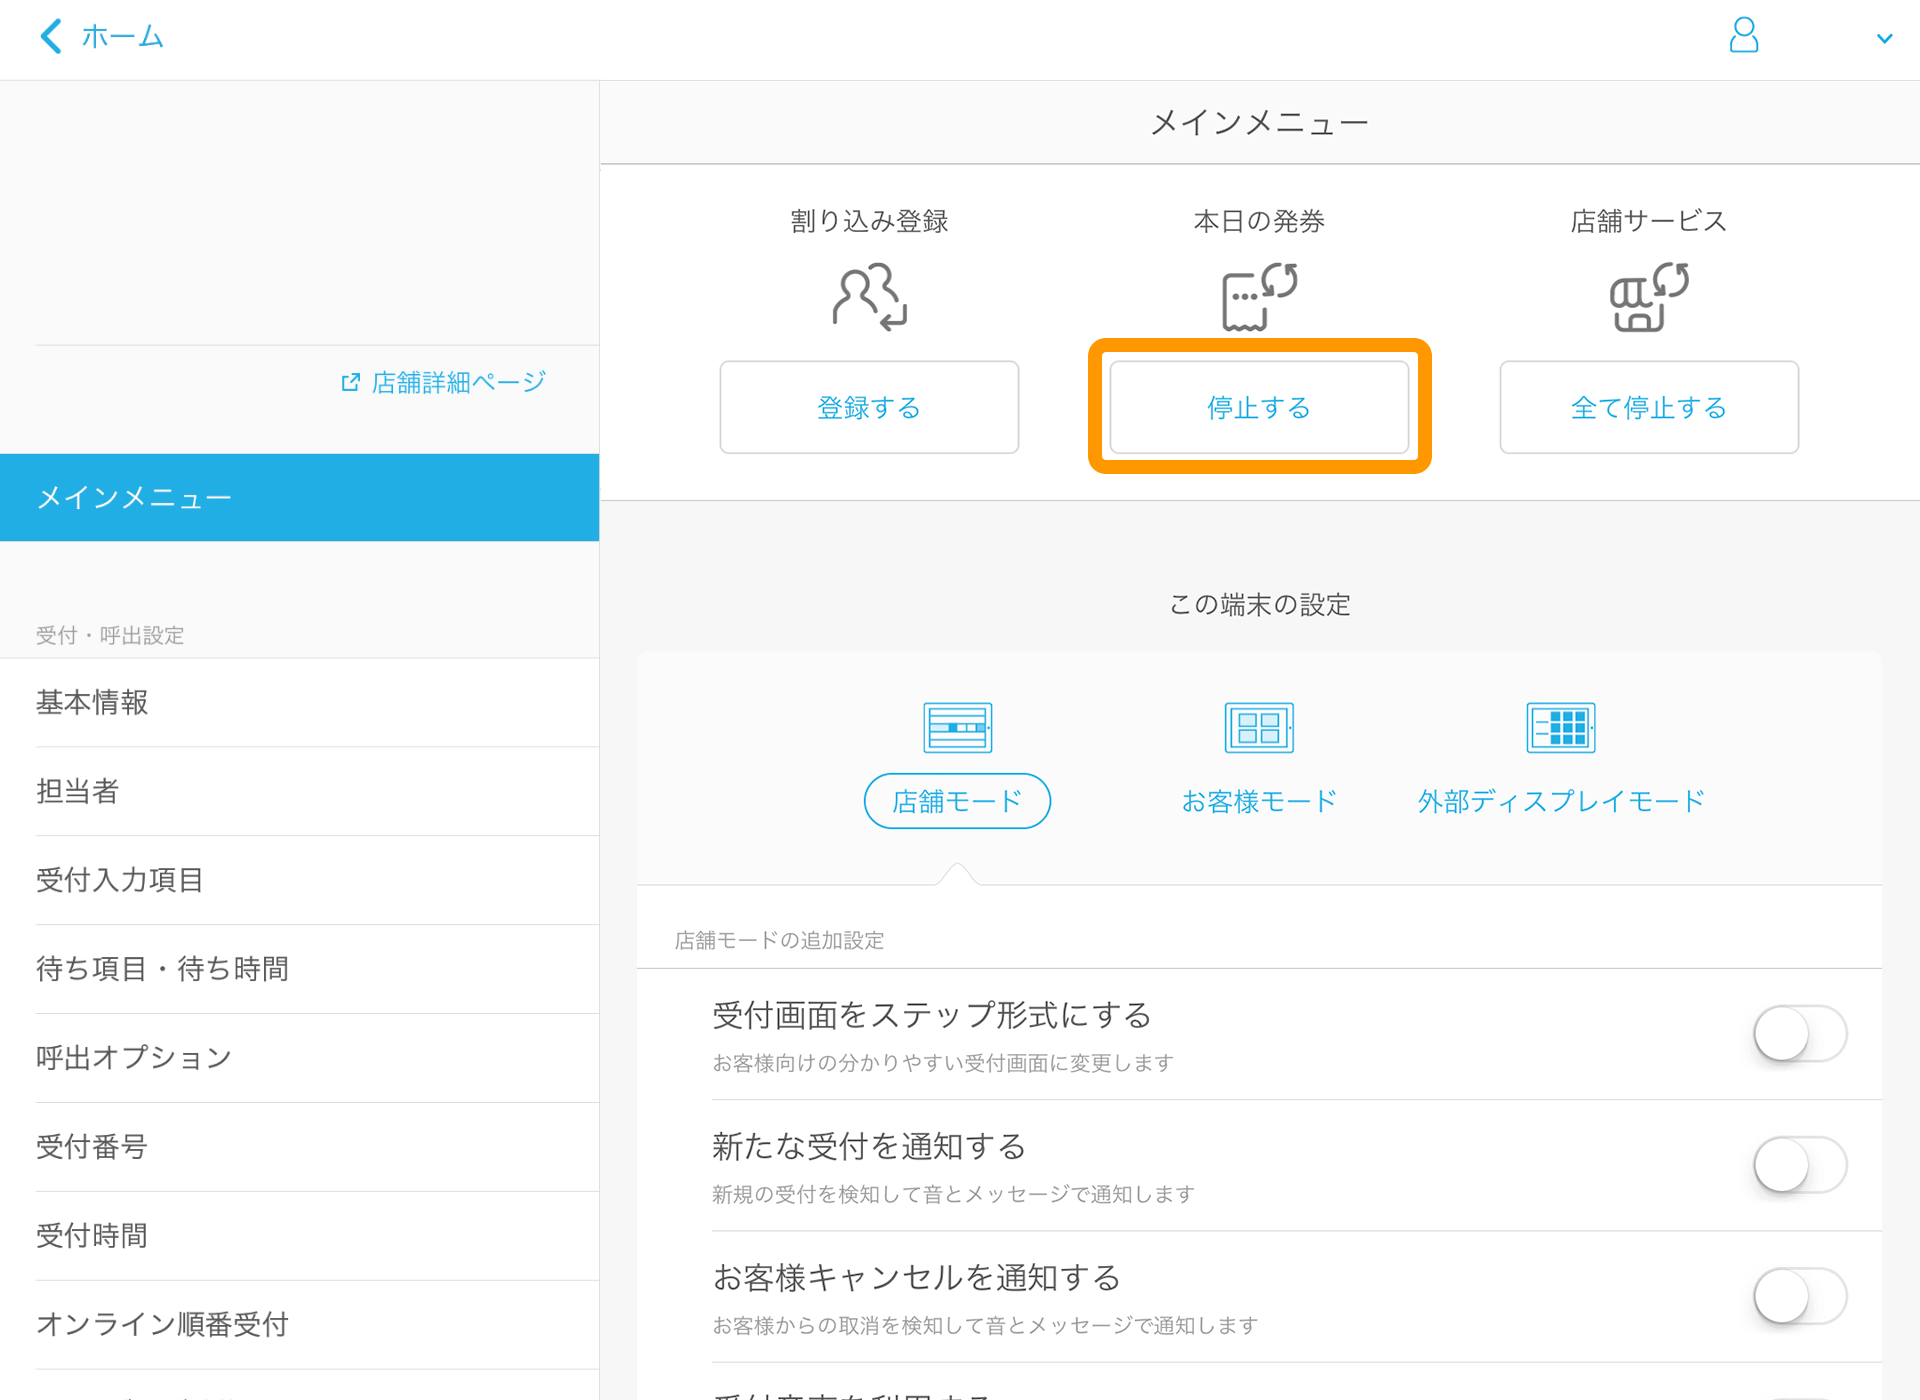Click the external link icon beside 店舗詳細ページ
Viewport: 1920px width, 1400px height.
pyautogui.click(x=349, y=381)
